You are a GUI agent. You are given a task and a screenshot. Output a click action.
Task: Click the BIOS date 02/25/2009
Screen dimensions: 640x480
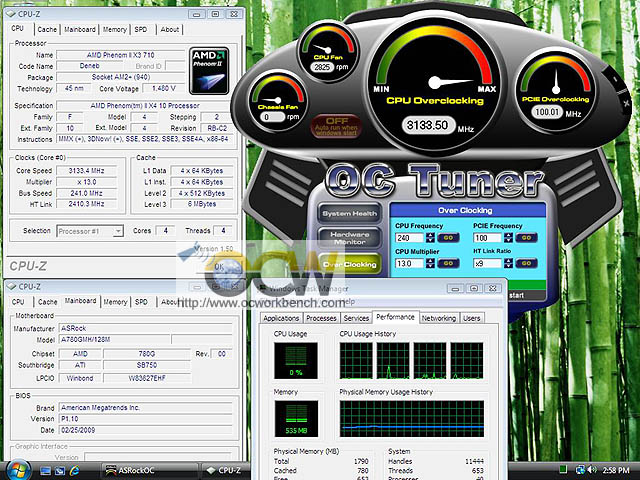pos(146,430)
